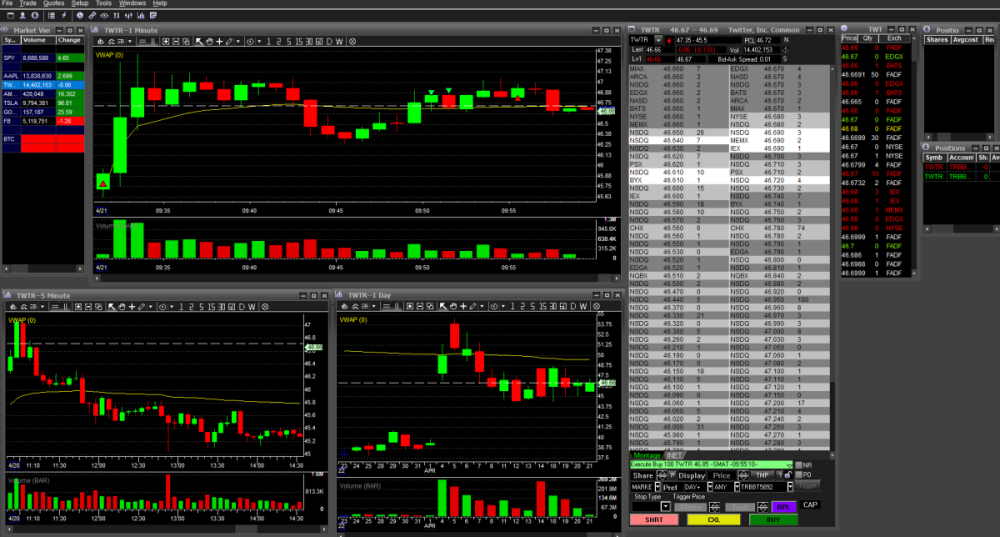
Task: Adjust the Price stepper arrows
Action: (743, 475)
